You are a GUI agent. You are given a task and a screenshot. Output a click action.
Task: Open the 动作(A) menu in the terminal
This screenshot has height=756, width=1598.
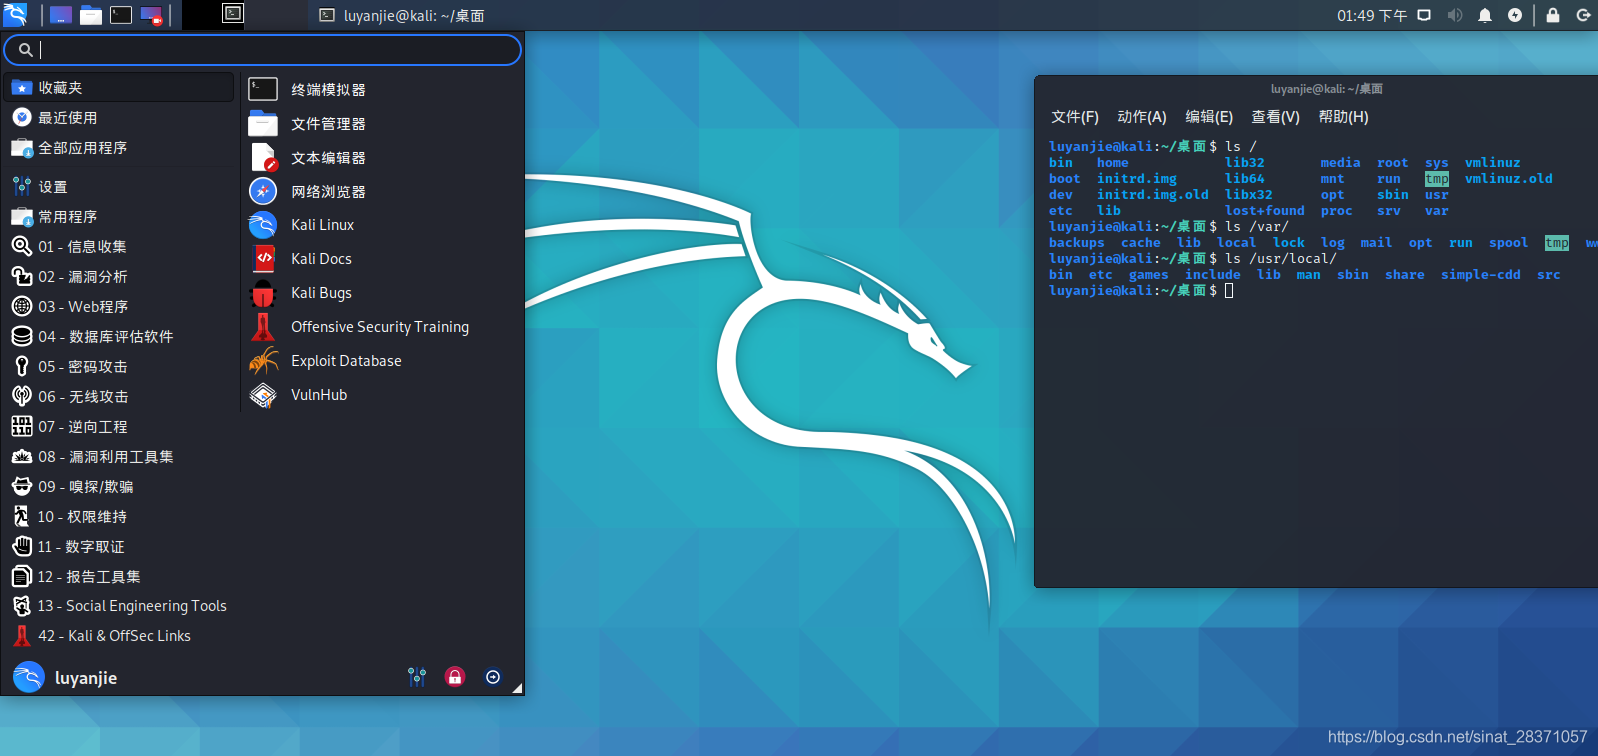(x=1142, y=117)
